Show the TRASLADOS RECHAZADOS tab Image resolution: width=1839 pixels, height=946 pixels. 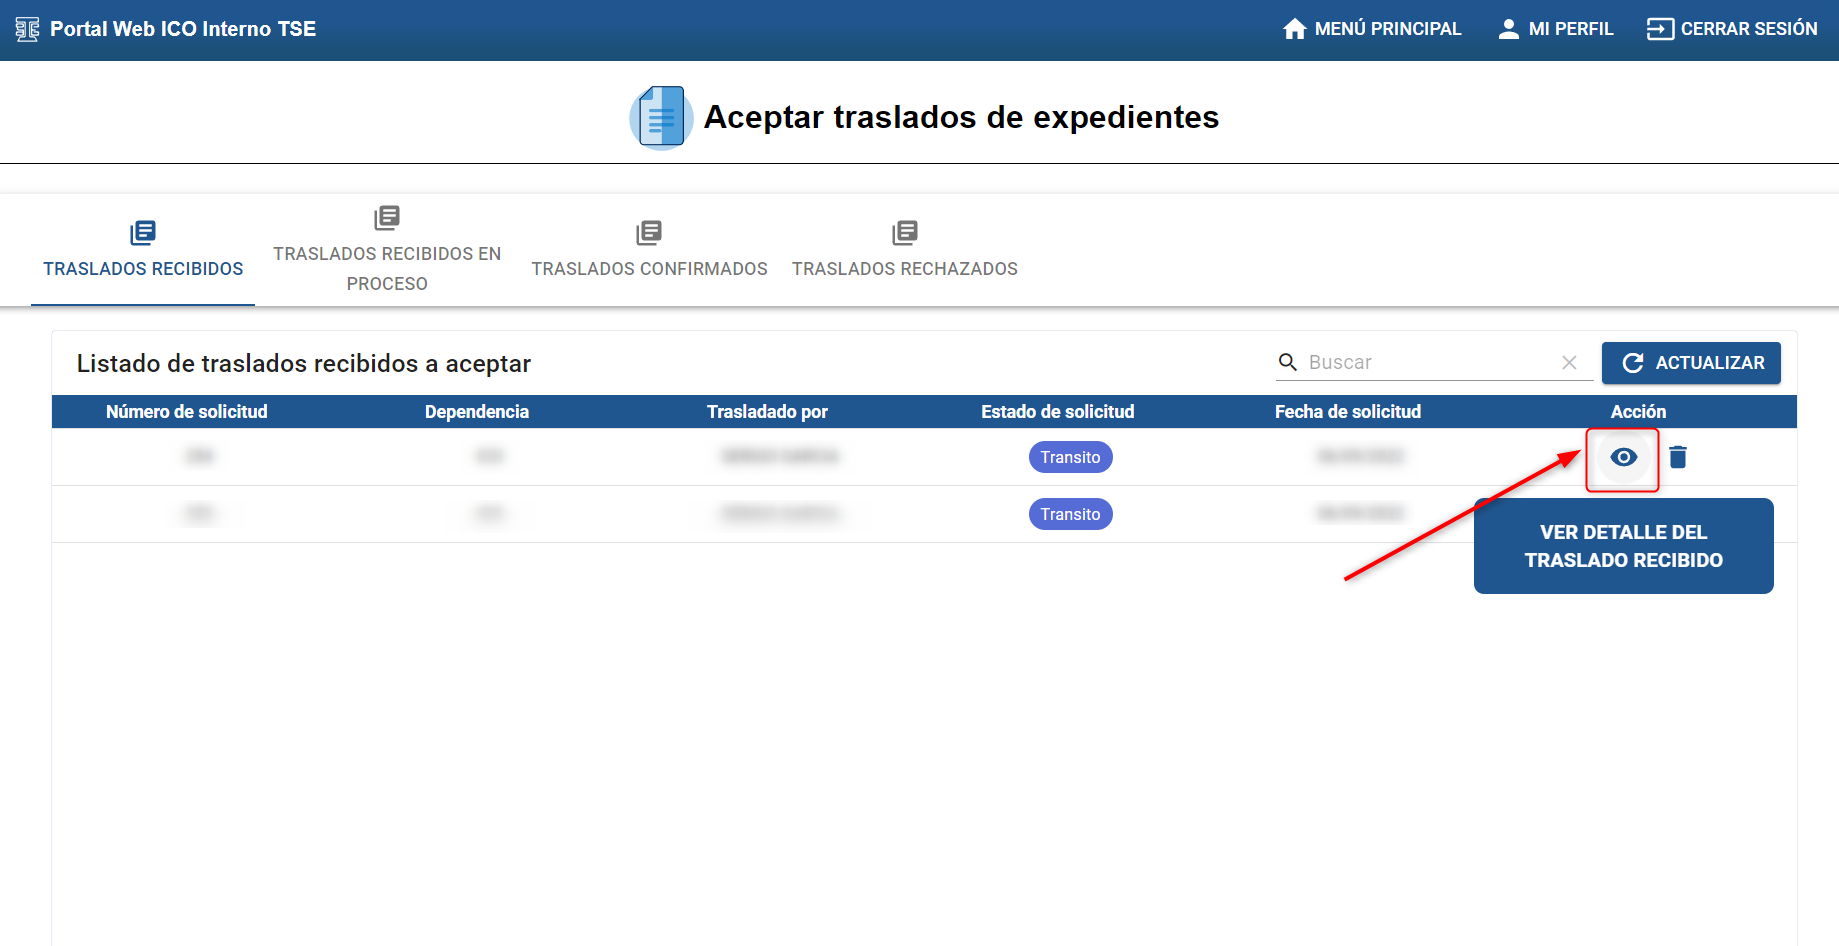[904, 250]
